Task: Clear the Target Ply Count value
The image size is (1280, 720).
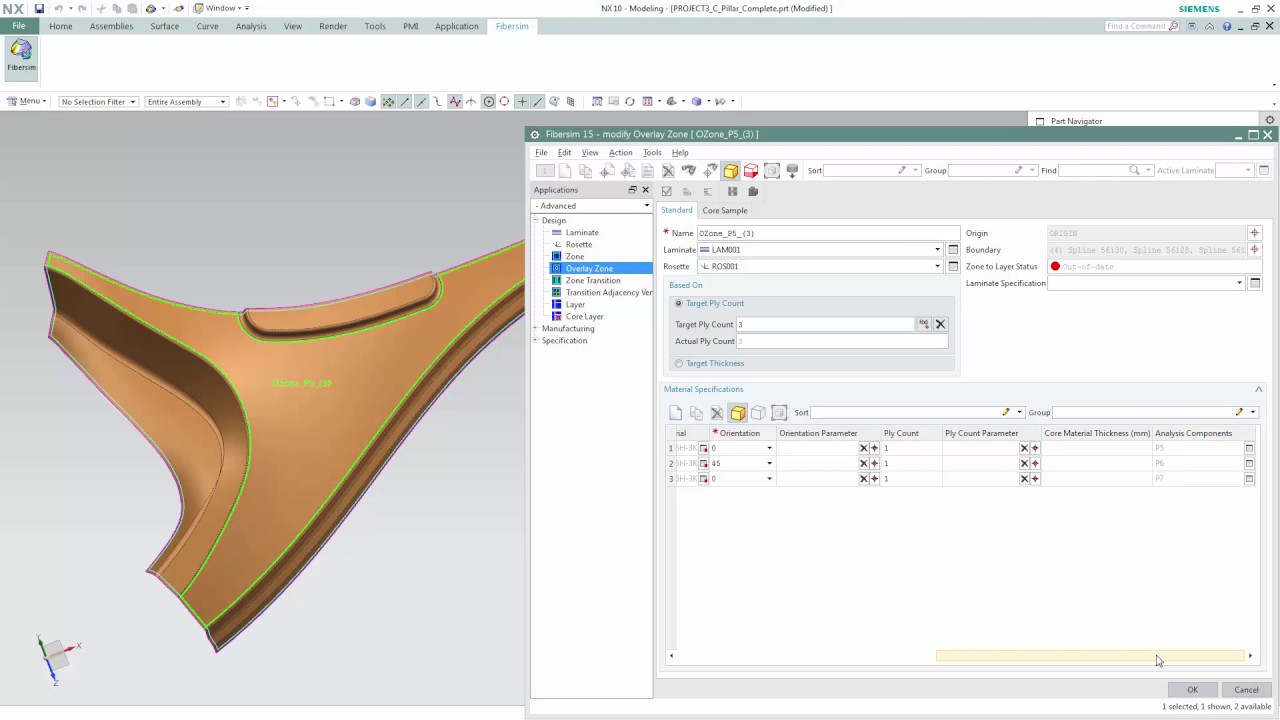Action: [940, 324]
